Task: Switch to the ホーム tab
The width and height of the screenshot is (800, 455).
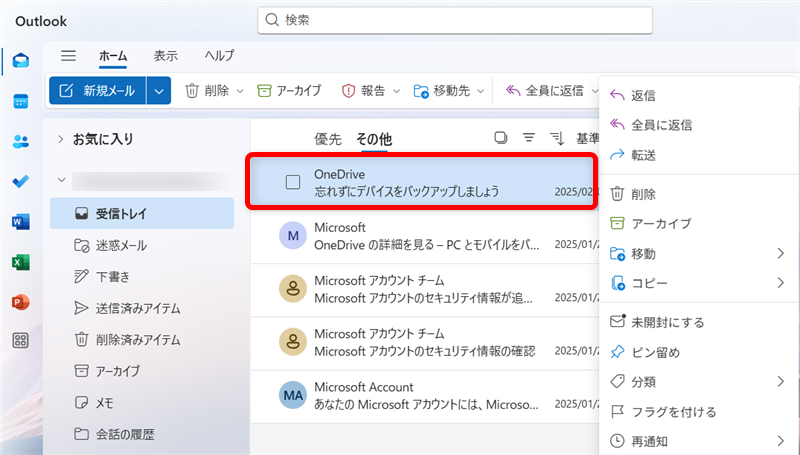Action: tap(113, 56)
